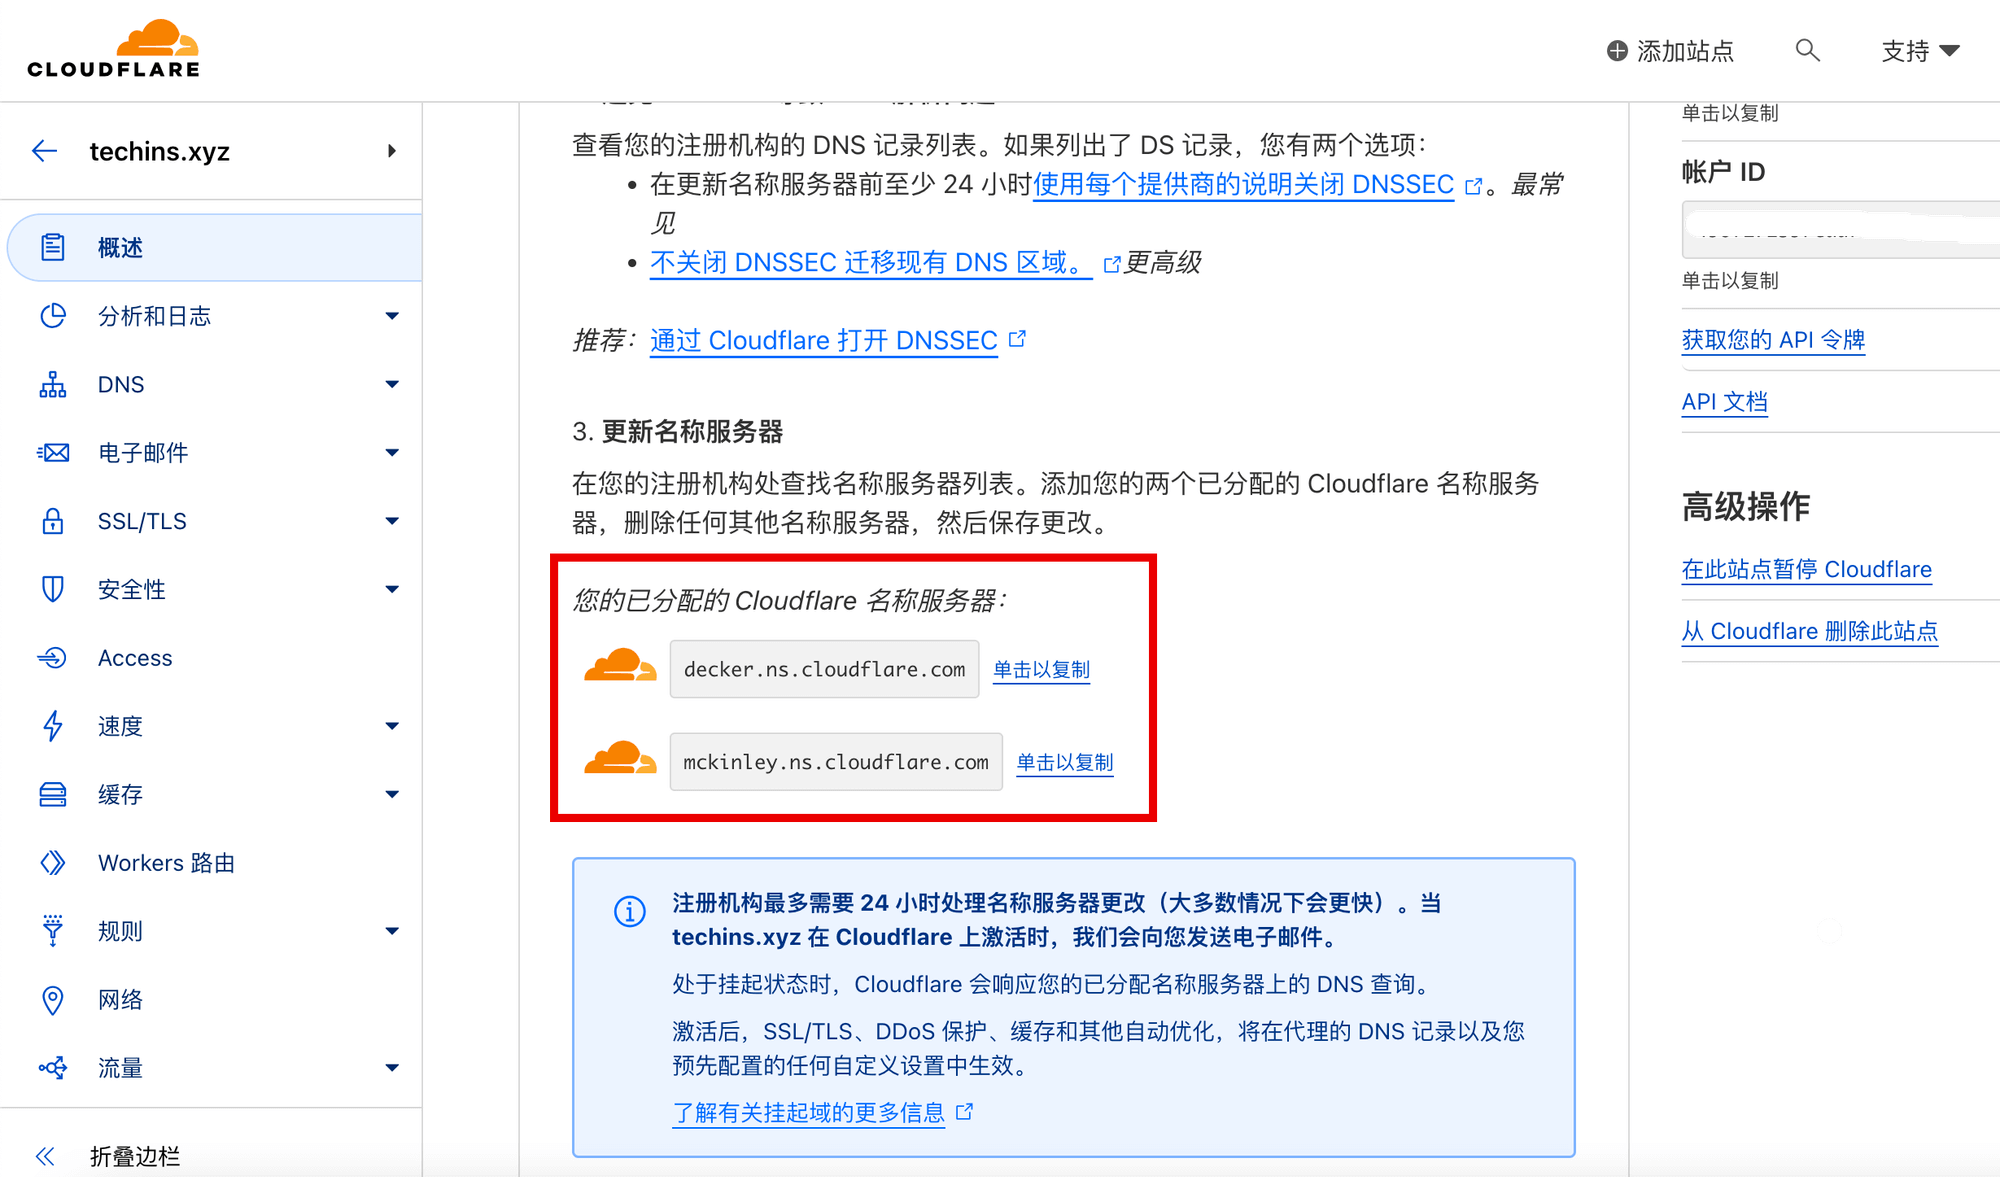This screenshot has height=1177, width=2000.
Task: Open Workers 路由 in the sidebar
Action: click(214, 863)
